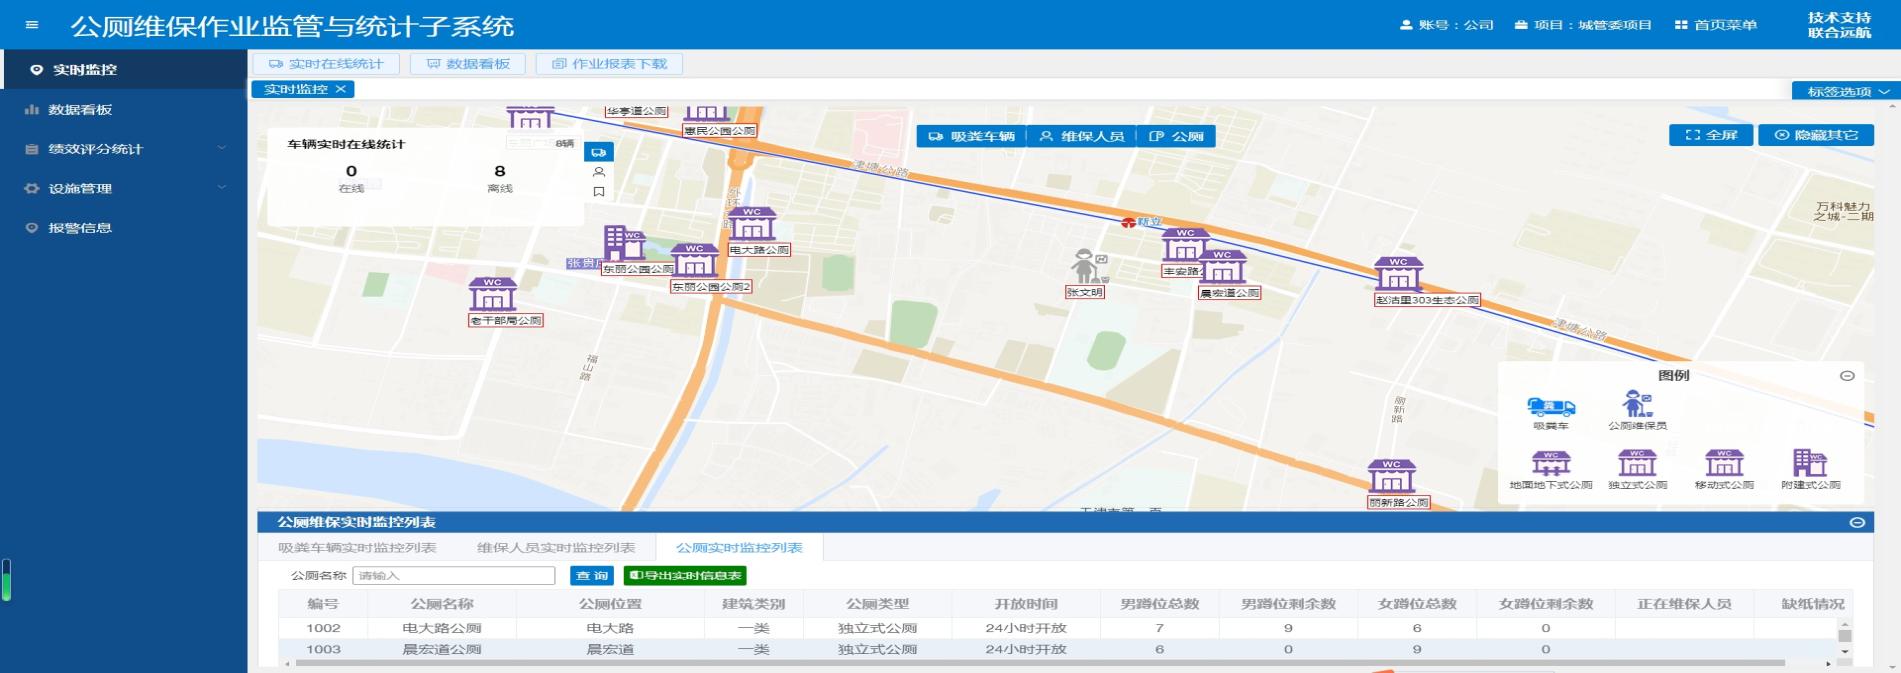Toggle the 维保人员 map layer filter
Viewport: 1901px width, 673px height.
[1081, 136]
